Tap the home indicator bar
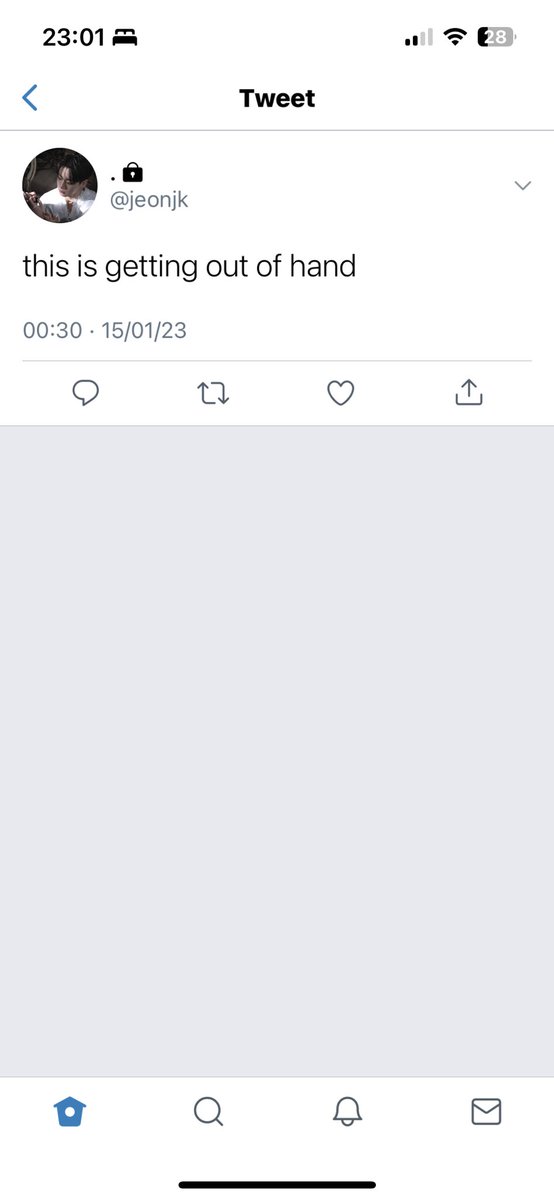 (277, 1184)
